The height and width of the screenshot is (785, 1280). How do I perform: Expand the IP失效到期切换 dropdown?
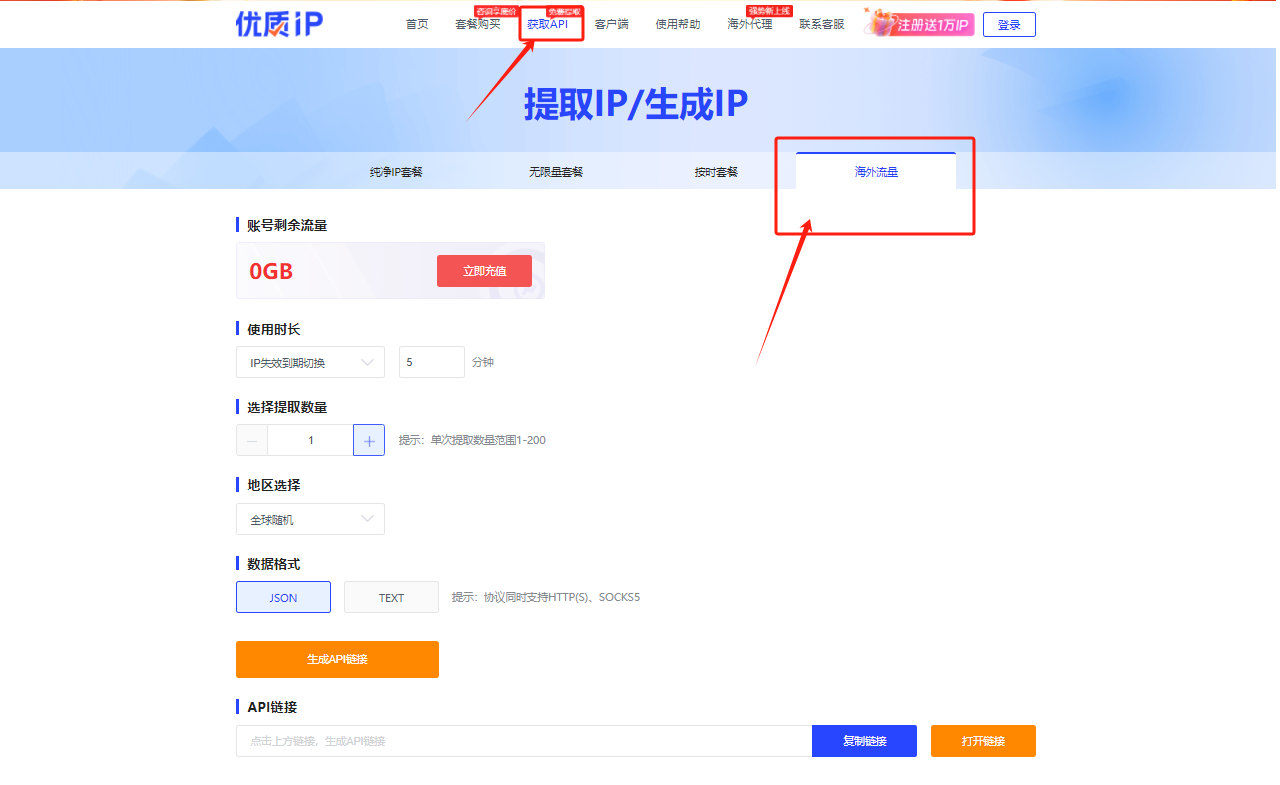(310, 362)
